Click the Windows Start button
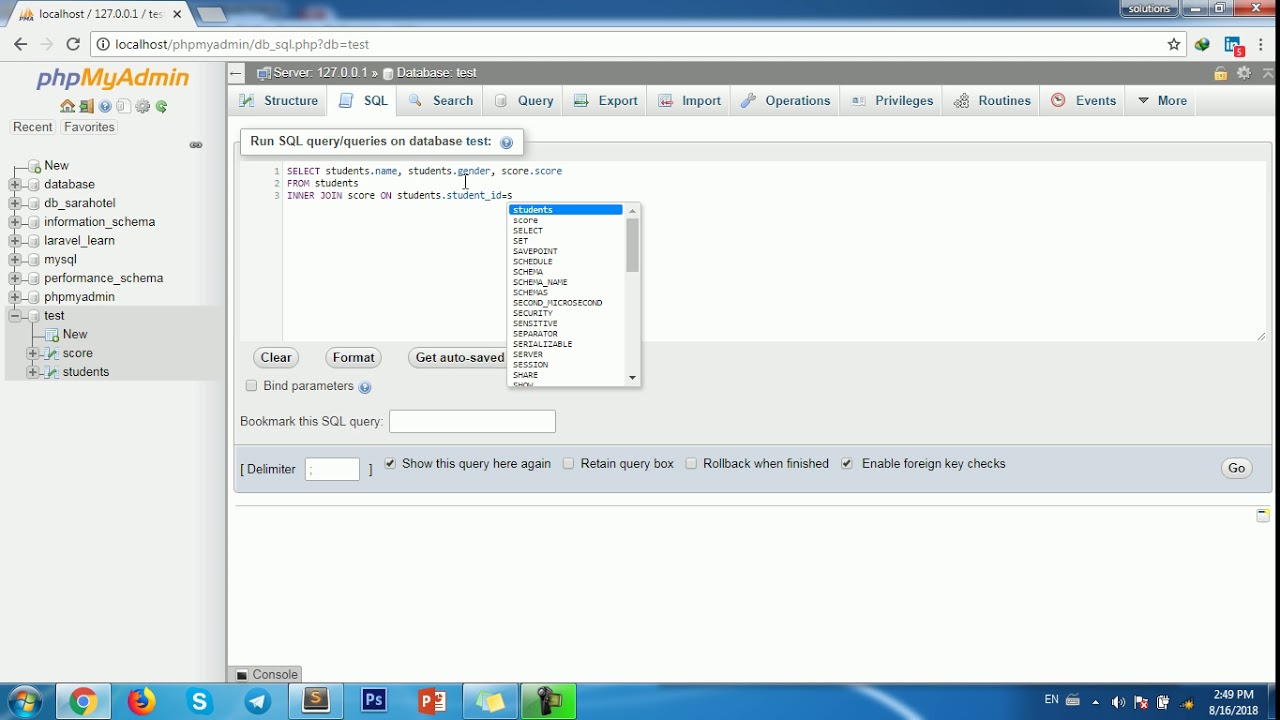This screenshot has height=720, width=1280. (24, 701)
